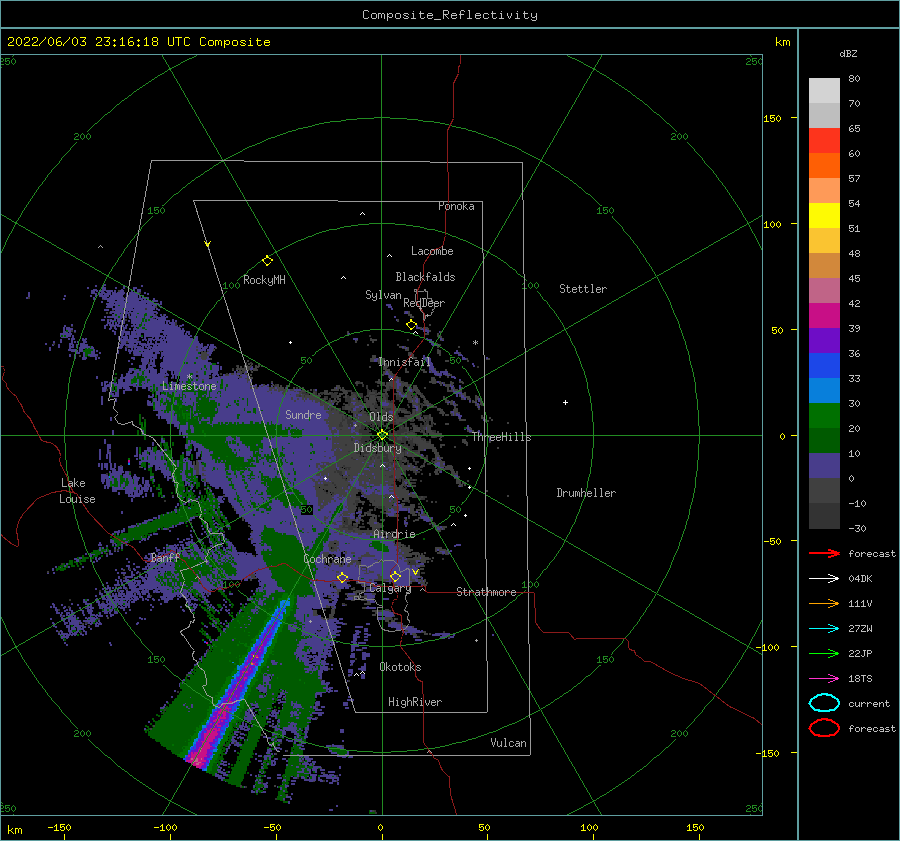Click the Vulcan town label
The image size is (900, 841).
pyautogui.click(x=508, y=743)
